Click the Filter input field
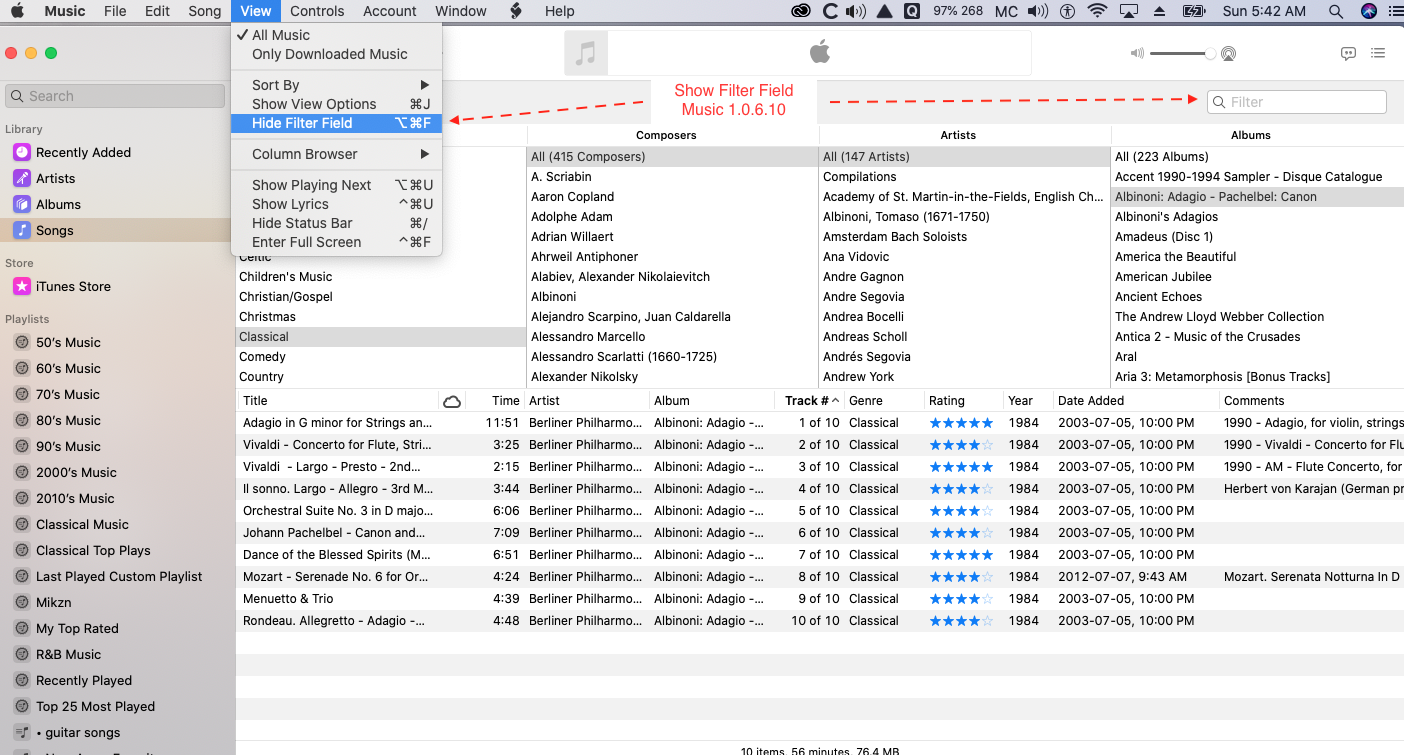This screenshot has width=1404, height=755. pos(1297,102)
